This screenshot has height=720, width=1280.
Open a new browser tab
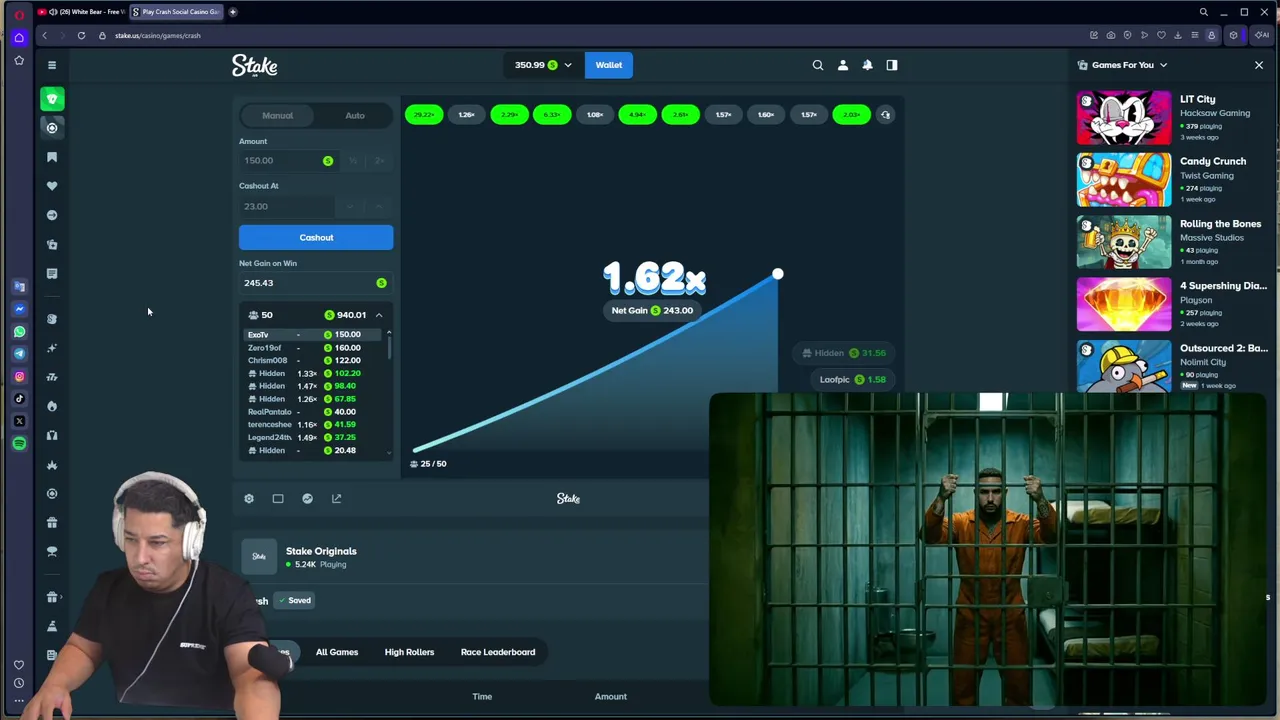tap(233, 12)
